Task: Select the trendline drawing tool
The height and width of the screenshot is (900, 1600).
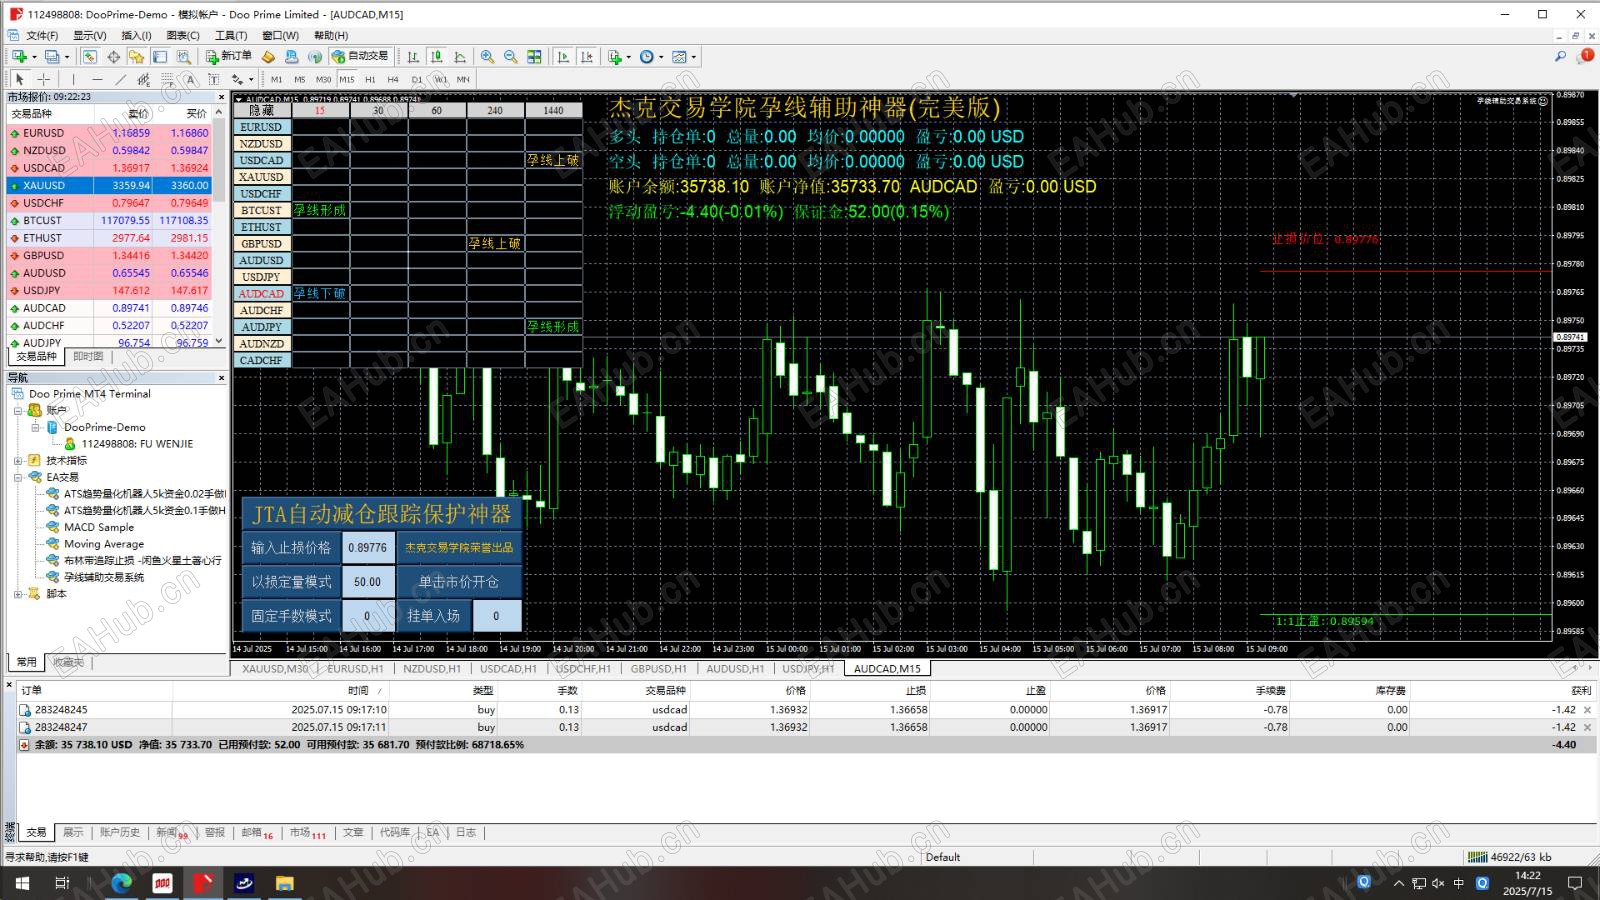Action: tap(120, 79)
